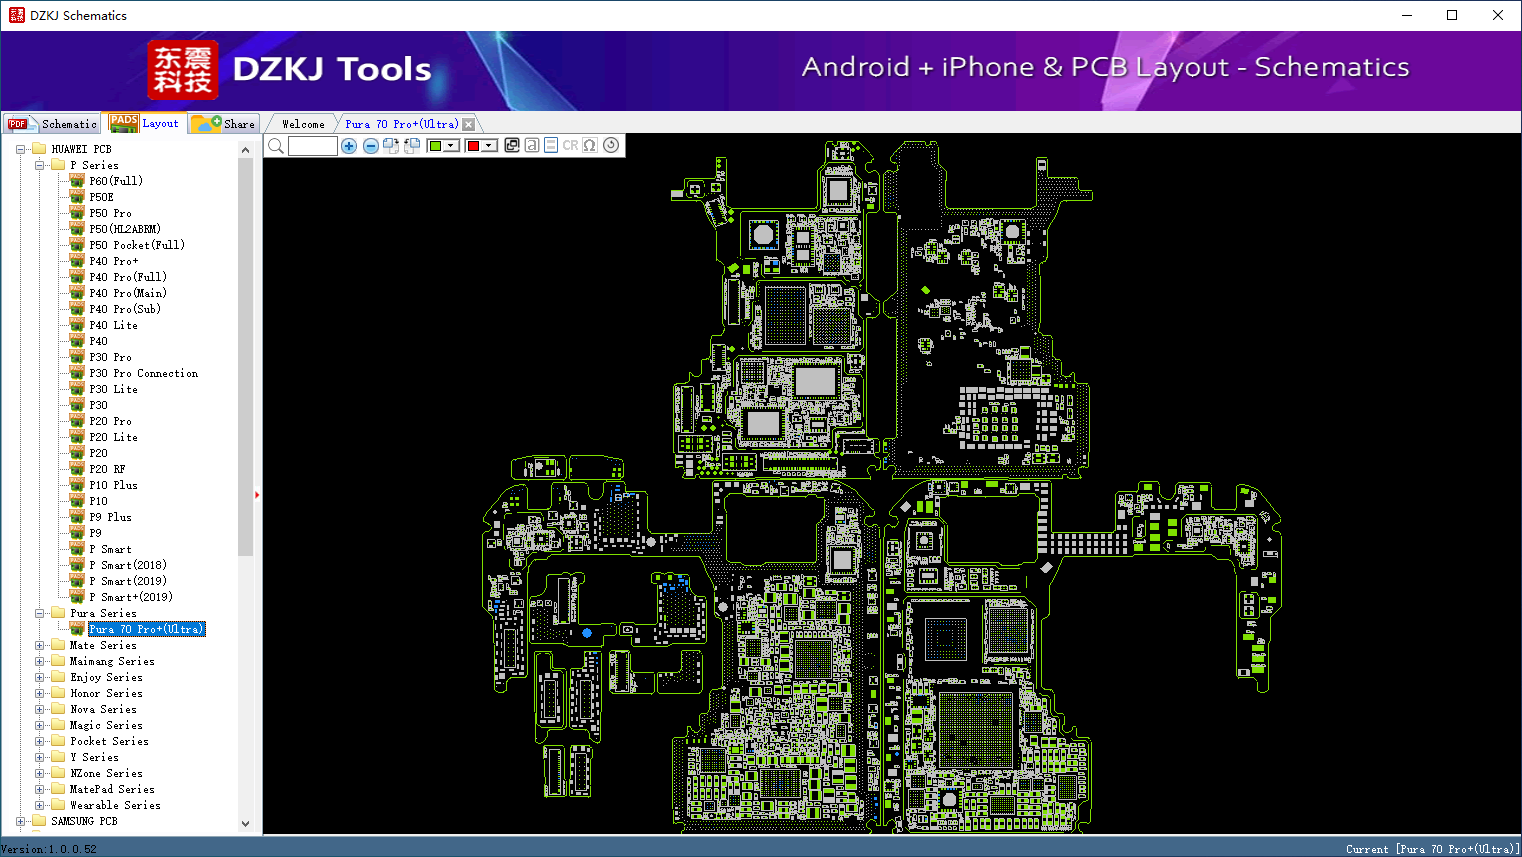The height and width of the screenshot is (857, 1522).
Task: Click the letter 'a' text icon
Action: (x=532, y=145)
